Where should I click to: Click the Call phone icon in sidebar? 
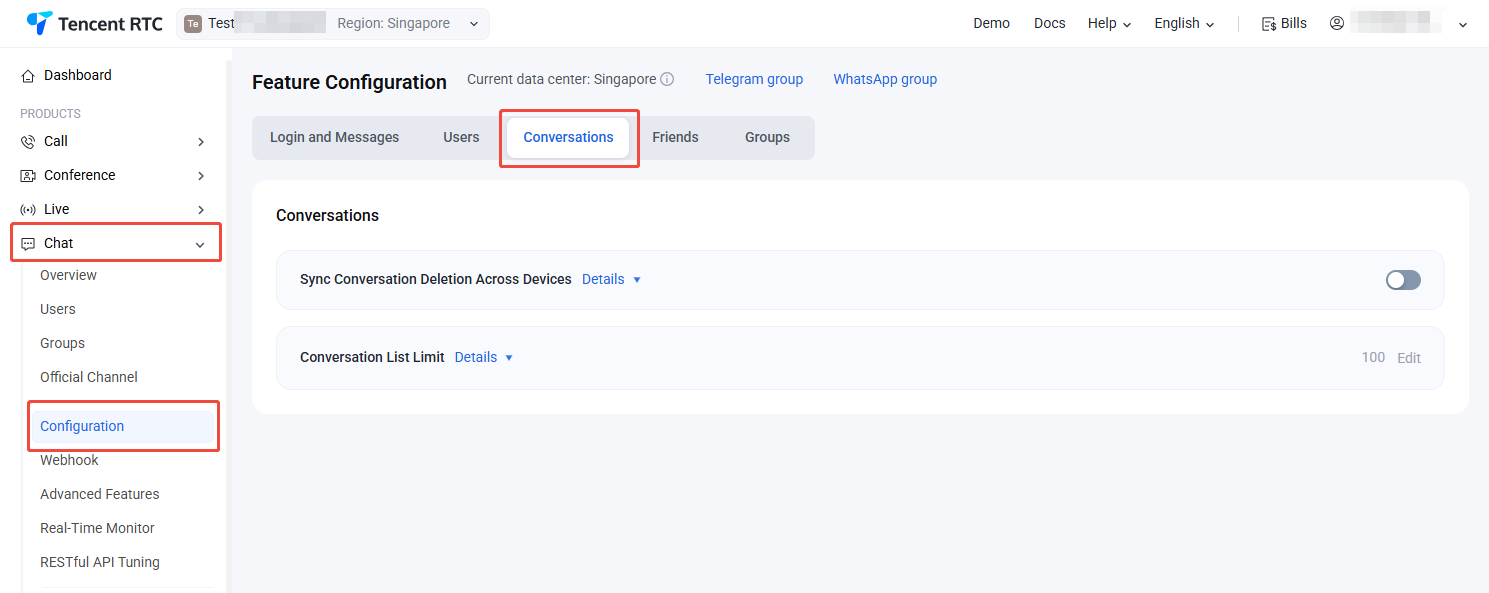[x=28, y=142]
